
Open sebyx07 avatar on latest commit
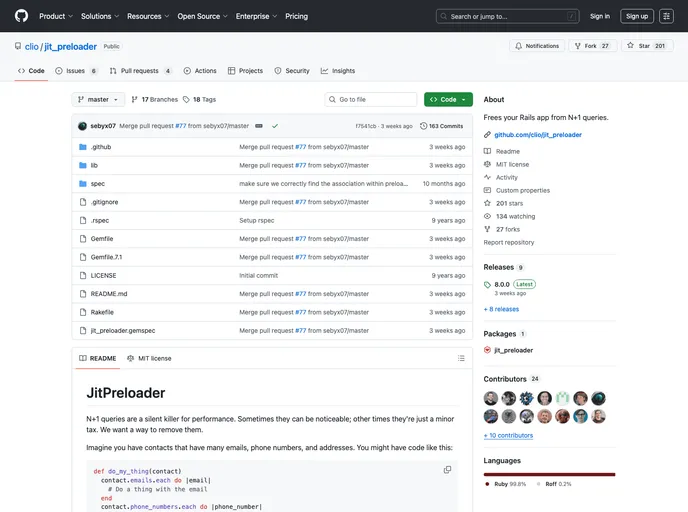82,126
